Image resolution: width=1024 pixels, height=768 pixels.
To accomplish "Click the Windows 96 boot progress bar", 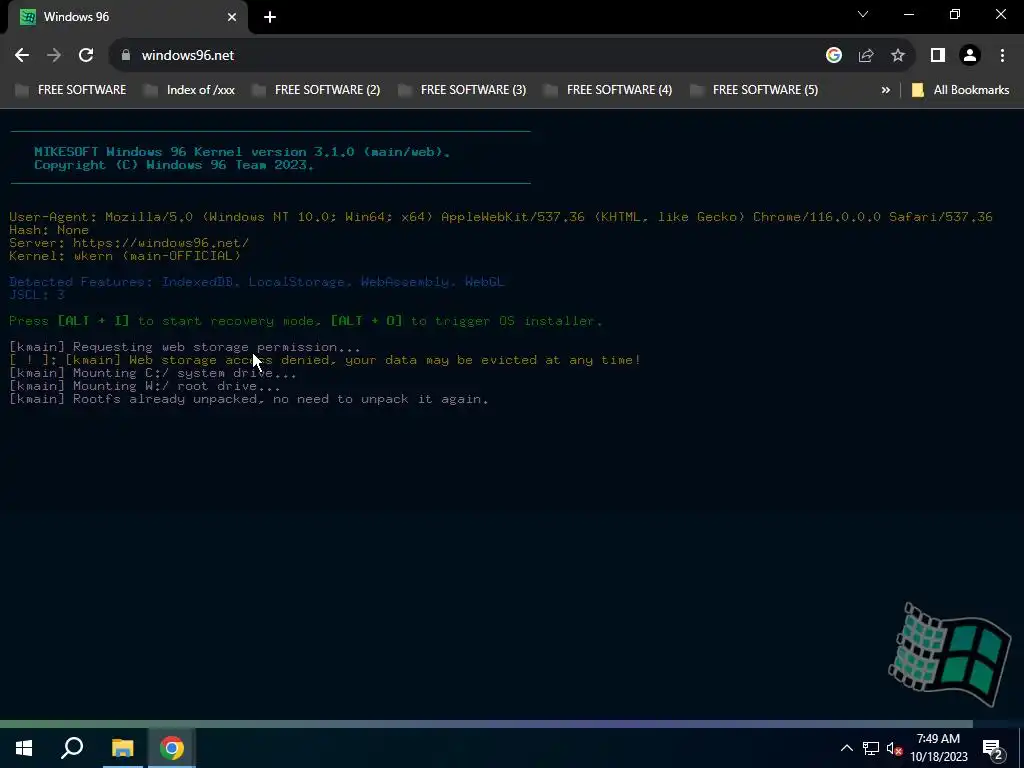I will [487, 724].
